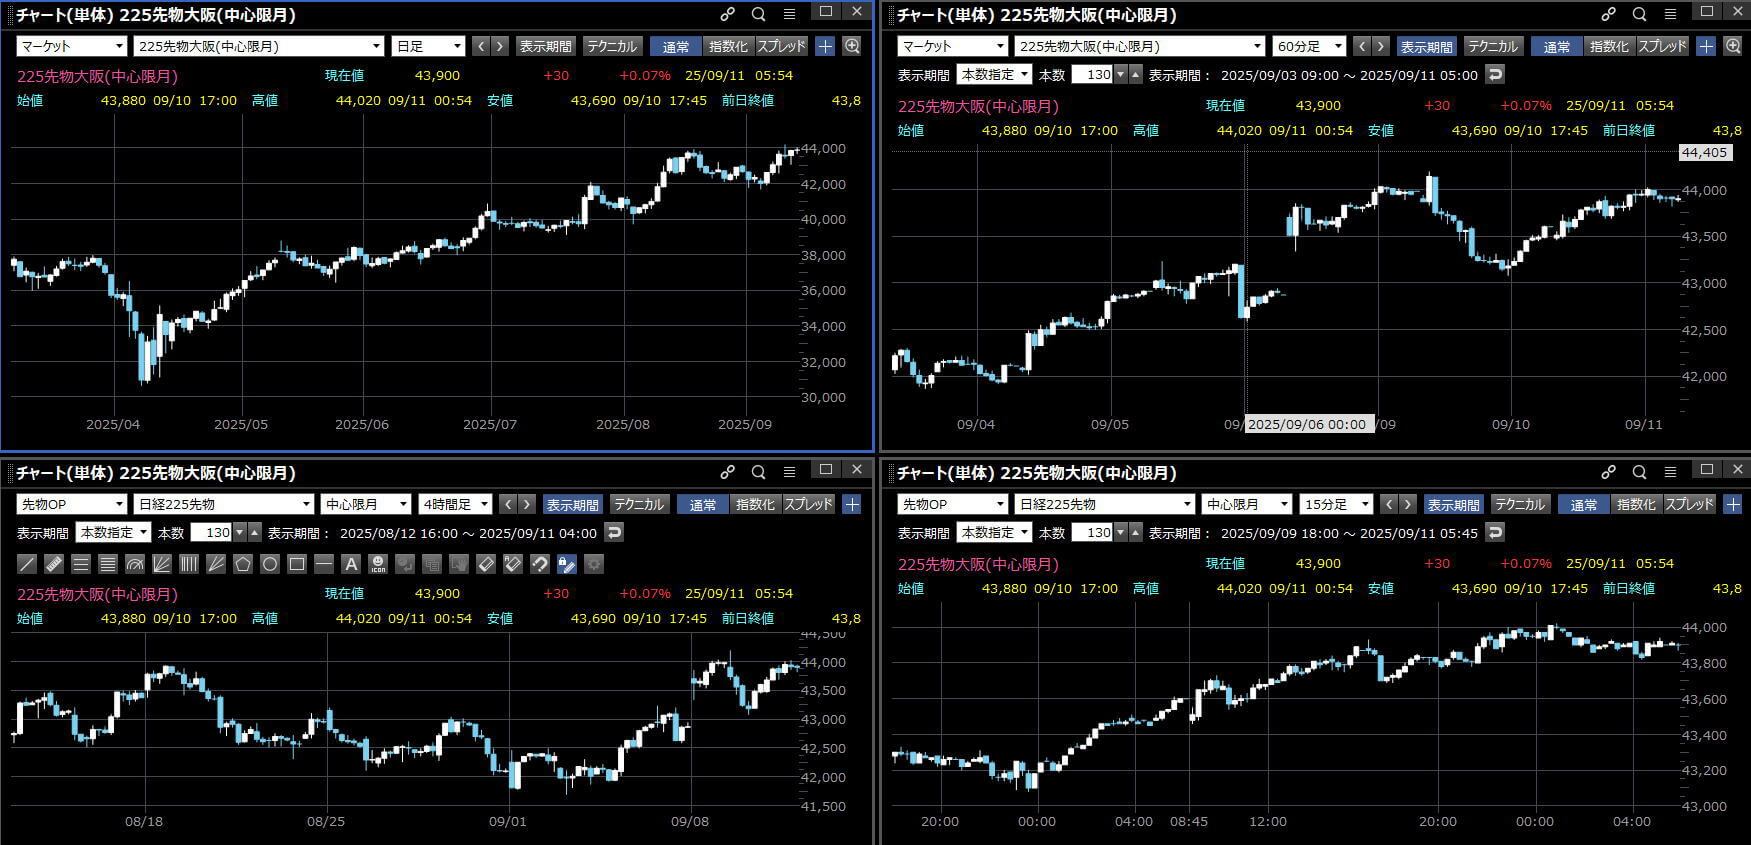Click 通常 mode button in 4時間足 chart
The height and width of the screenshot is (845, 1751).
coord(702,504)
